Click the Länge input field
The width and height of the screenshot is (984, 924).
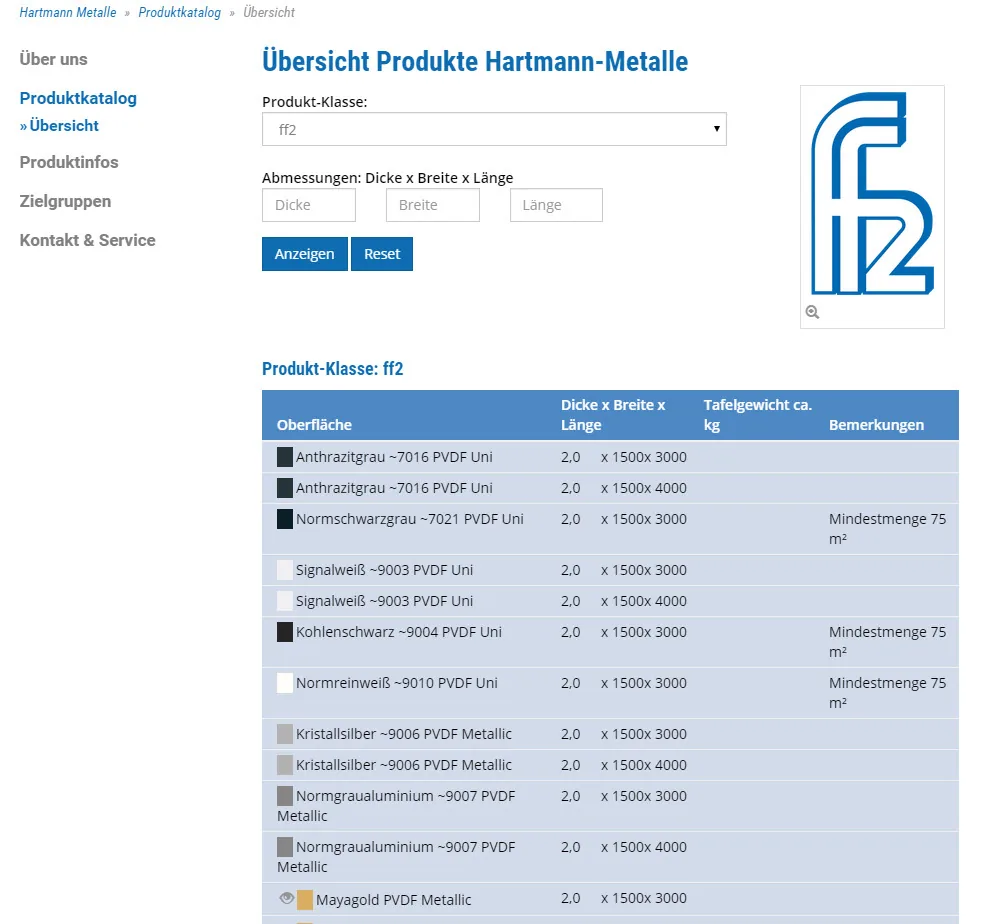tap(556, 205)
